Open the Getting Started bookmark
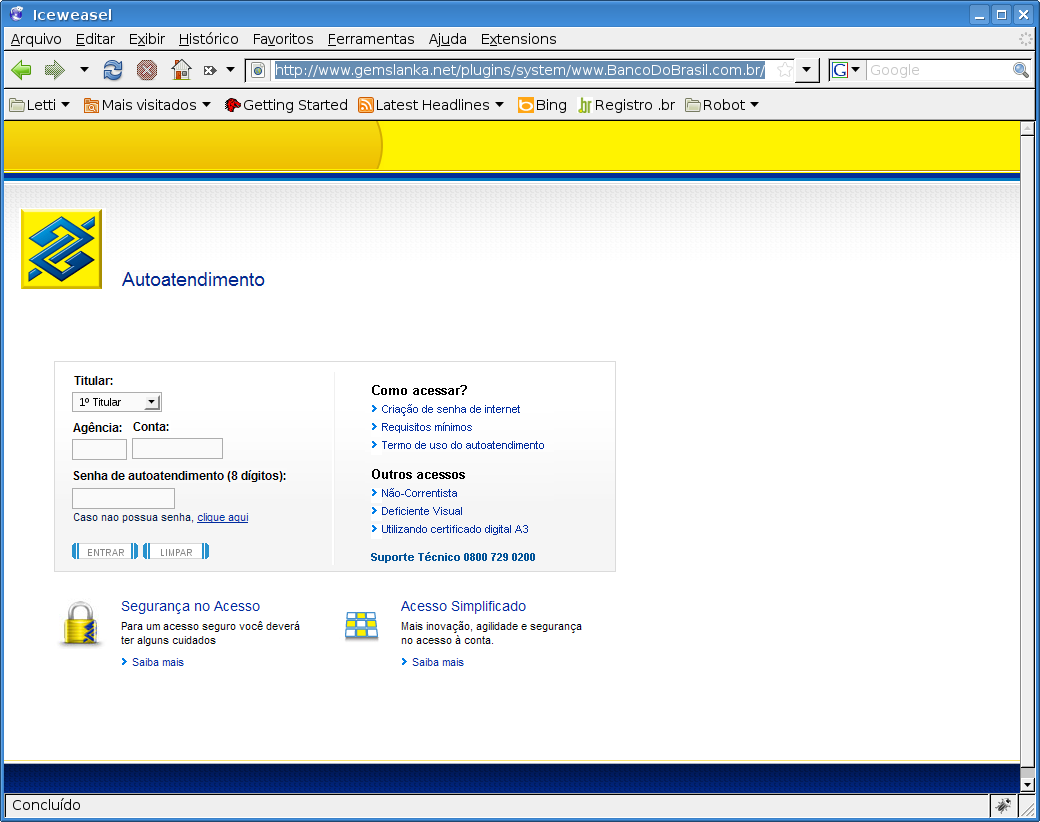Viewport: 1040px width, 822px height. tap(286, 105)
